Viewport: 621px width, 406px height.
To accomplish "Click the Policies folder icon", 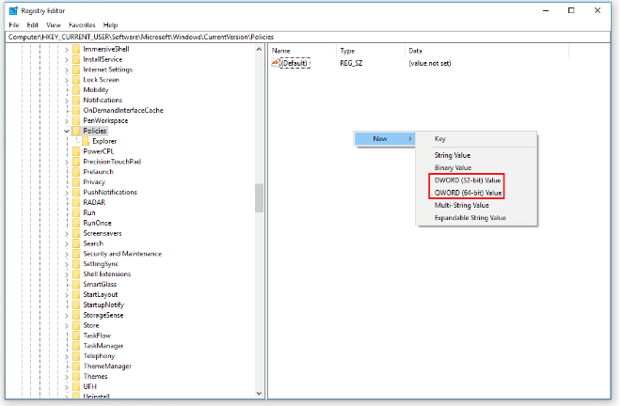I will coord(76,131).
